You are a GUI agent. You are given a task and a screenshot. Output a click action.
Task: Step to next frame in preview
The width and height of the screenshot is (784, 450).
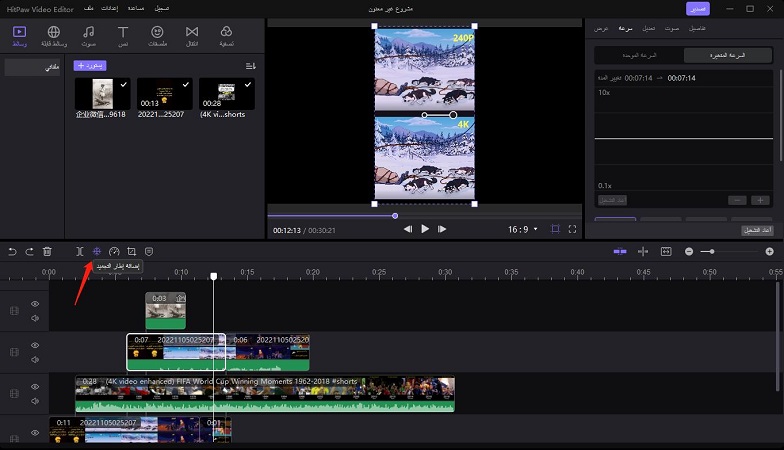click(442, 229)
